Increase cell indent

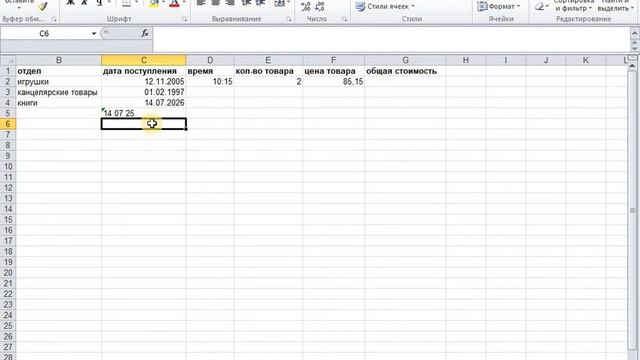coord(260,3)
